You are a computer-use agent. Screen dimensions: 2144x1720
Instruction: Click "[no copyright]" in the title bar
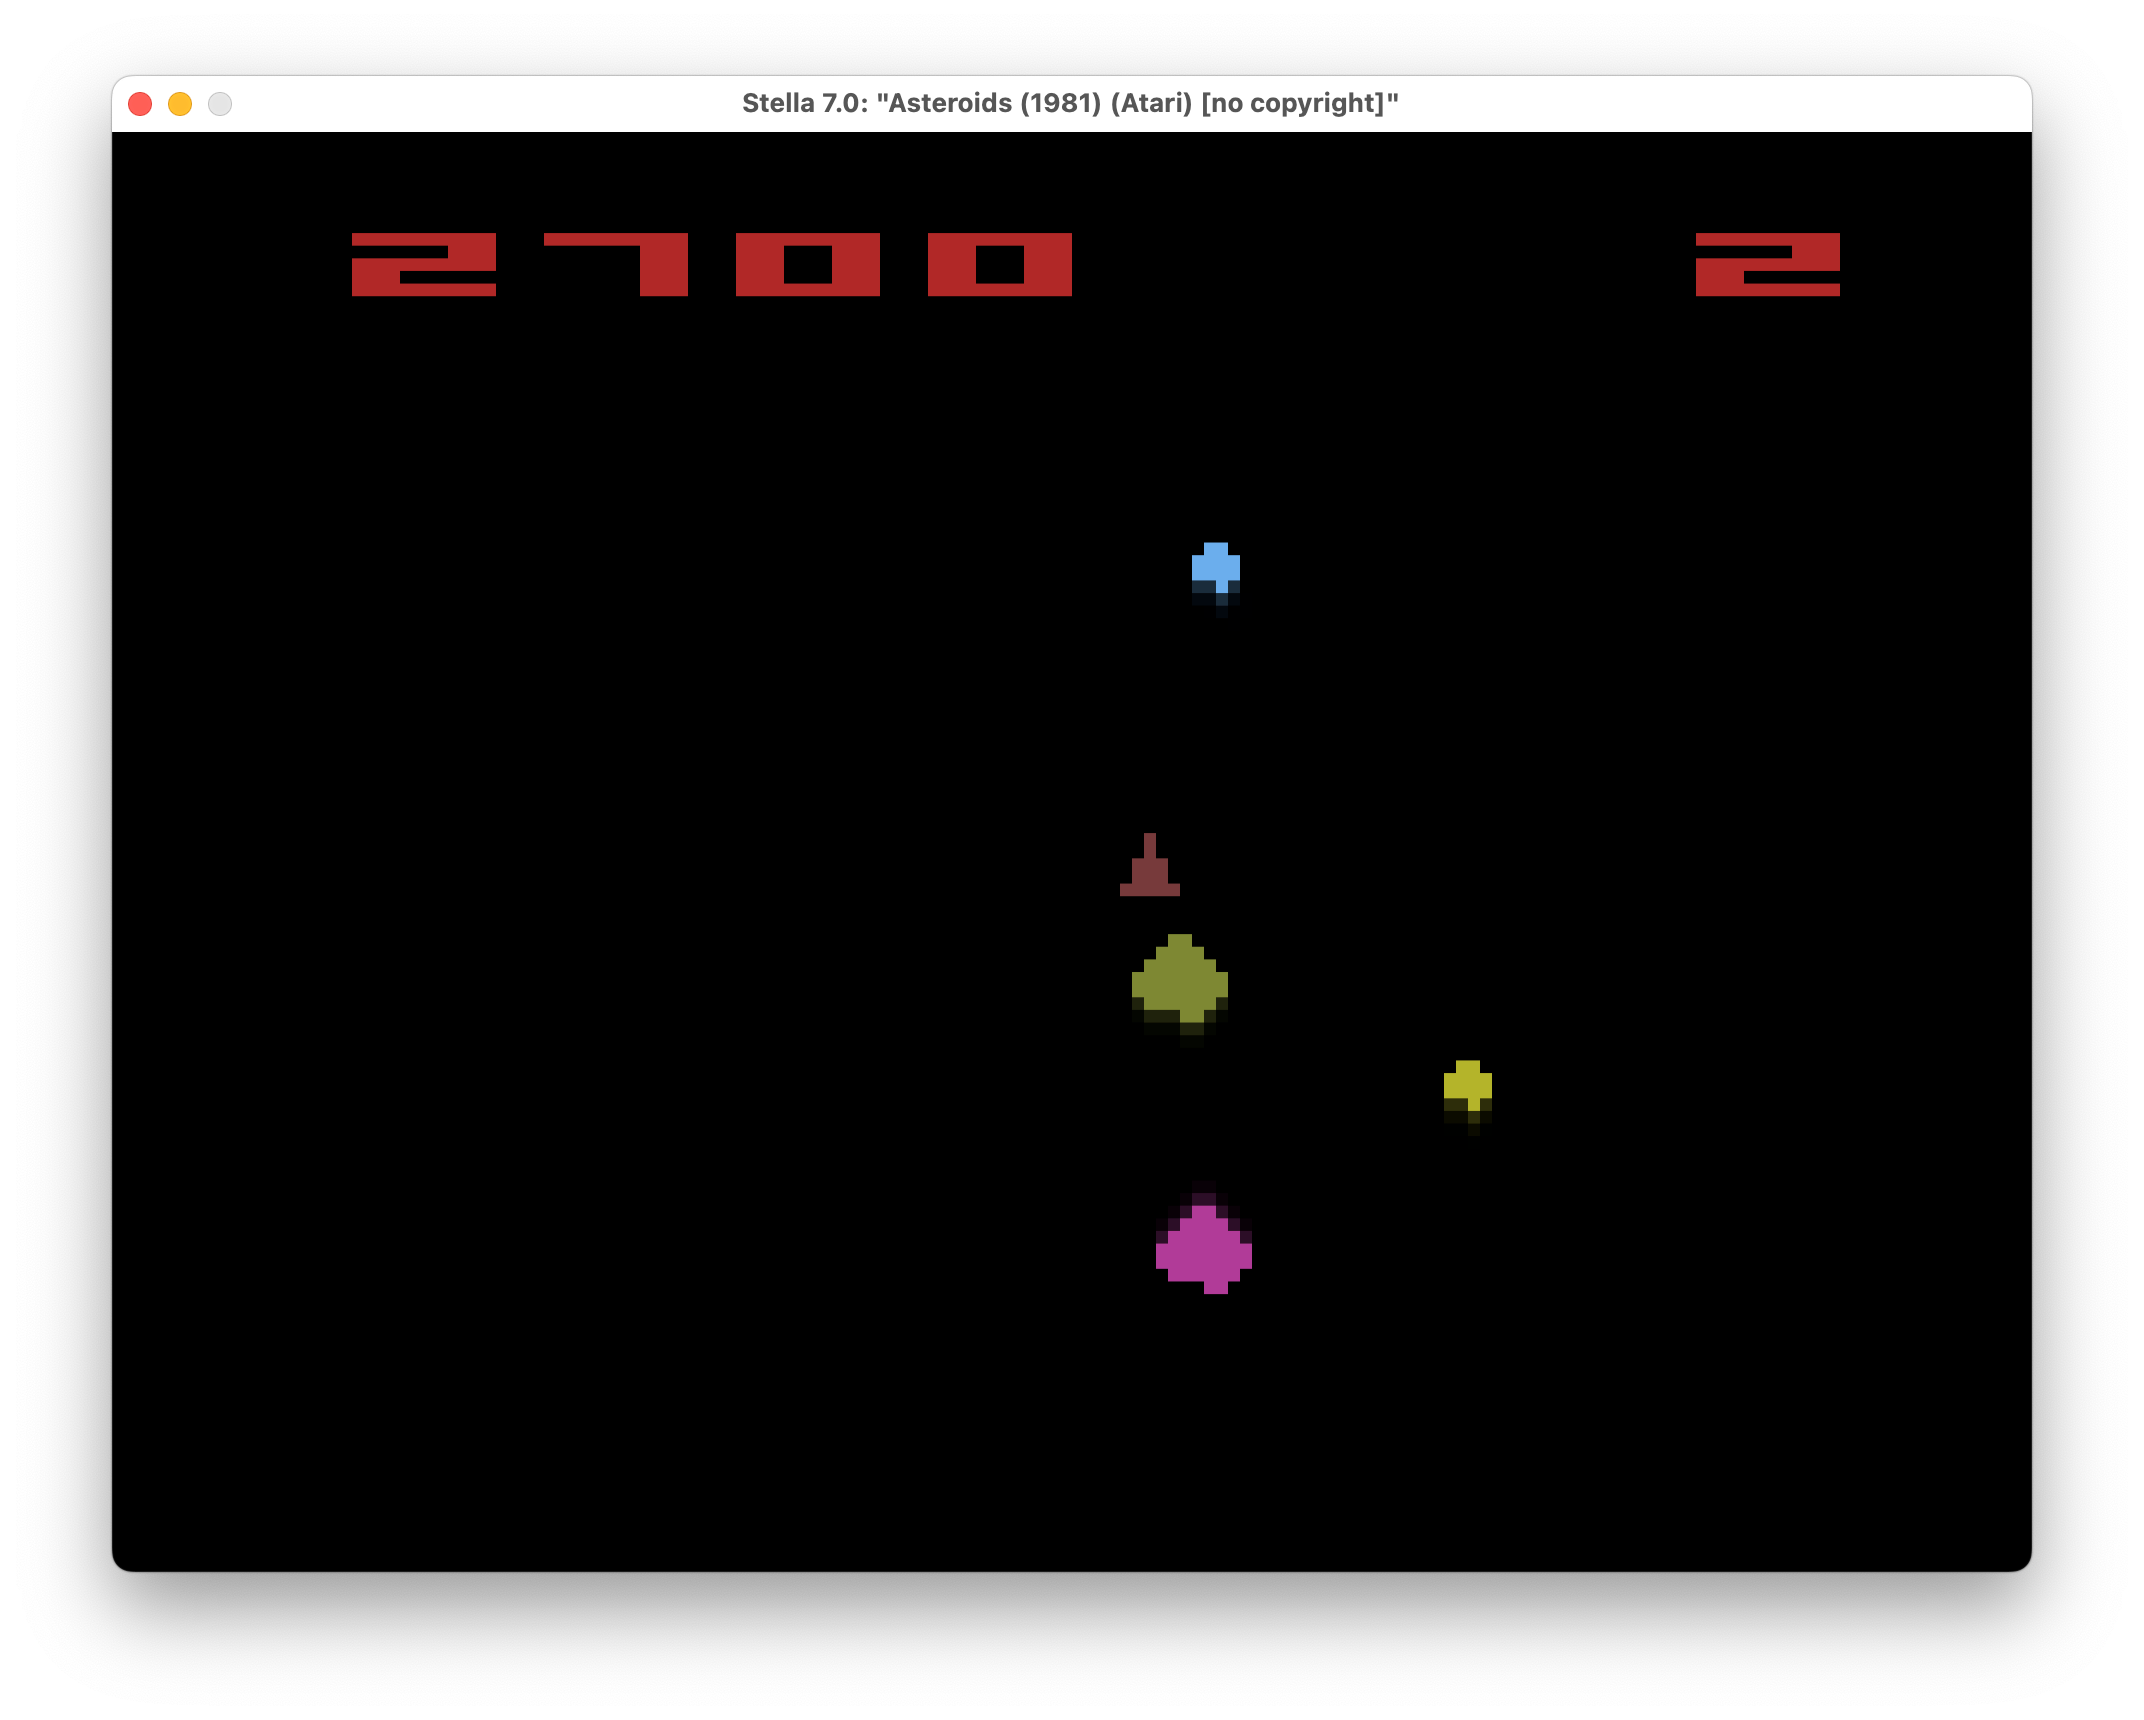coord(1292,103)
